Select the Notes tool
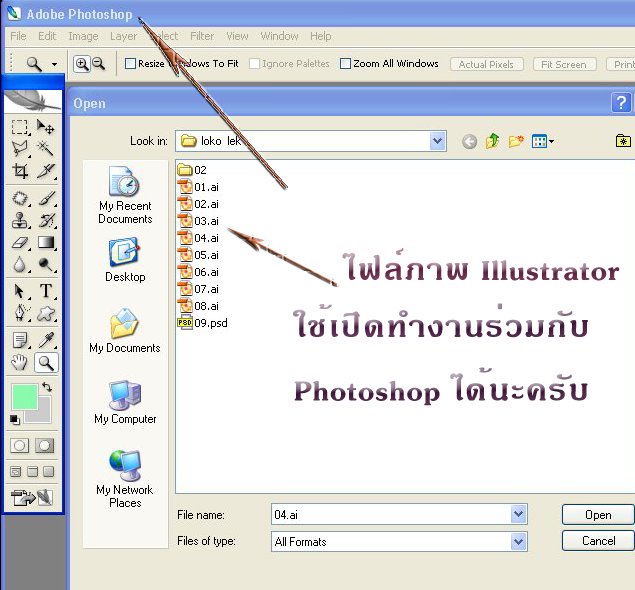This screenshot has height=590, width=635. click(x=19, y=340)
